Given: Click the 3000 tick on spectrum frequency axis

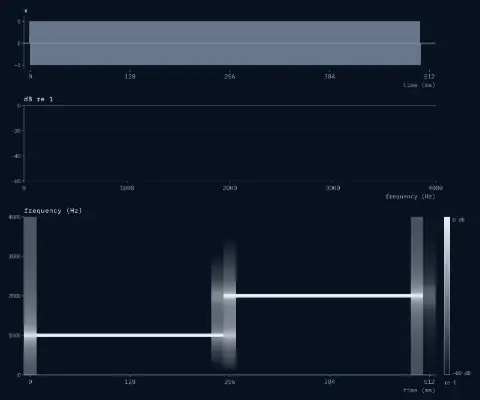Looking at the screenshot, I should pos(333,188).
